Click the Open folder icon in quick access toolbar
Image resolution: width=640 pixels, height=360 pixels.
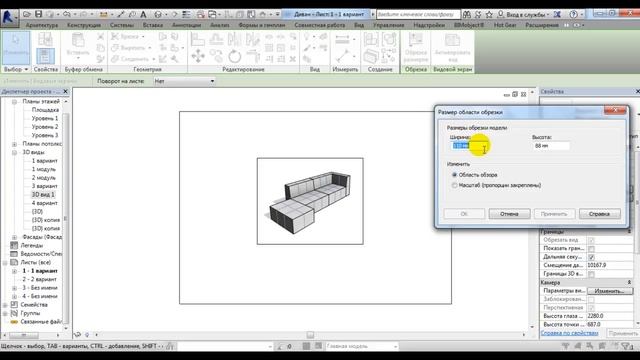[27, 14]
